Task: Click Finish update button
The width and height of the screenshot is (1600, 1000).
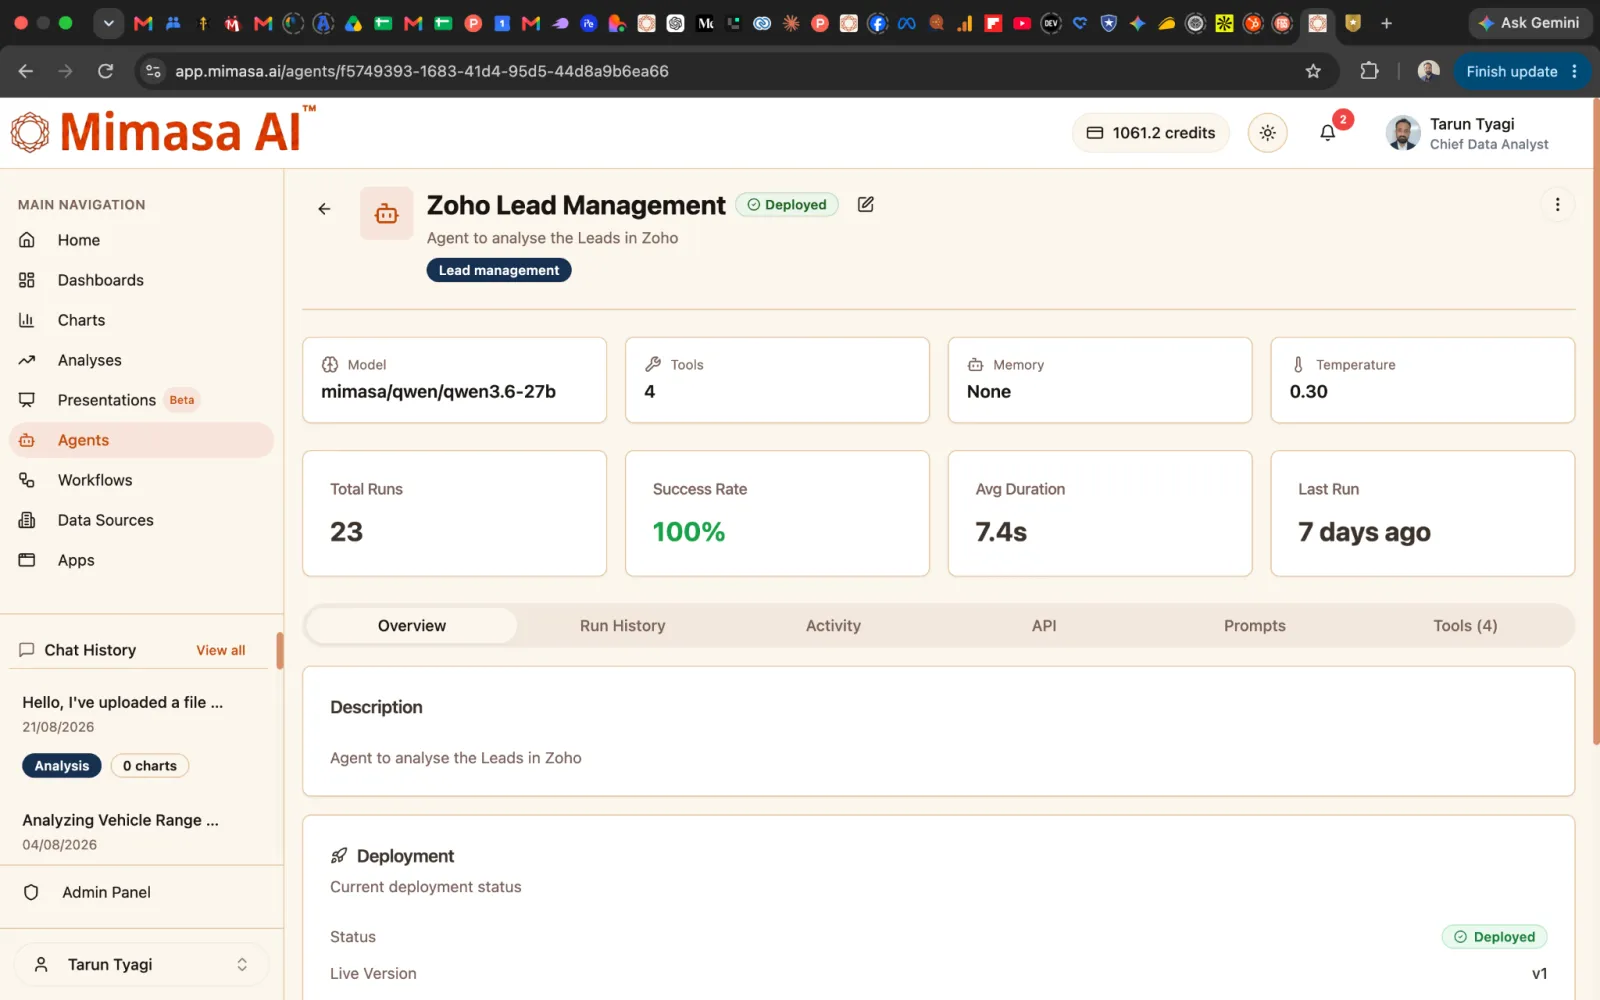Action: point(1520,71)
